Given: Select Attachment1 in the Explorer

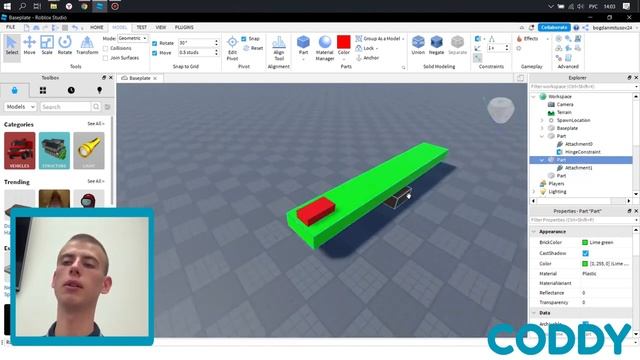Looking at the screenshot, I should click(578, 168).
